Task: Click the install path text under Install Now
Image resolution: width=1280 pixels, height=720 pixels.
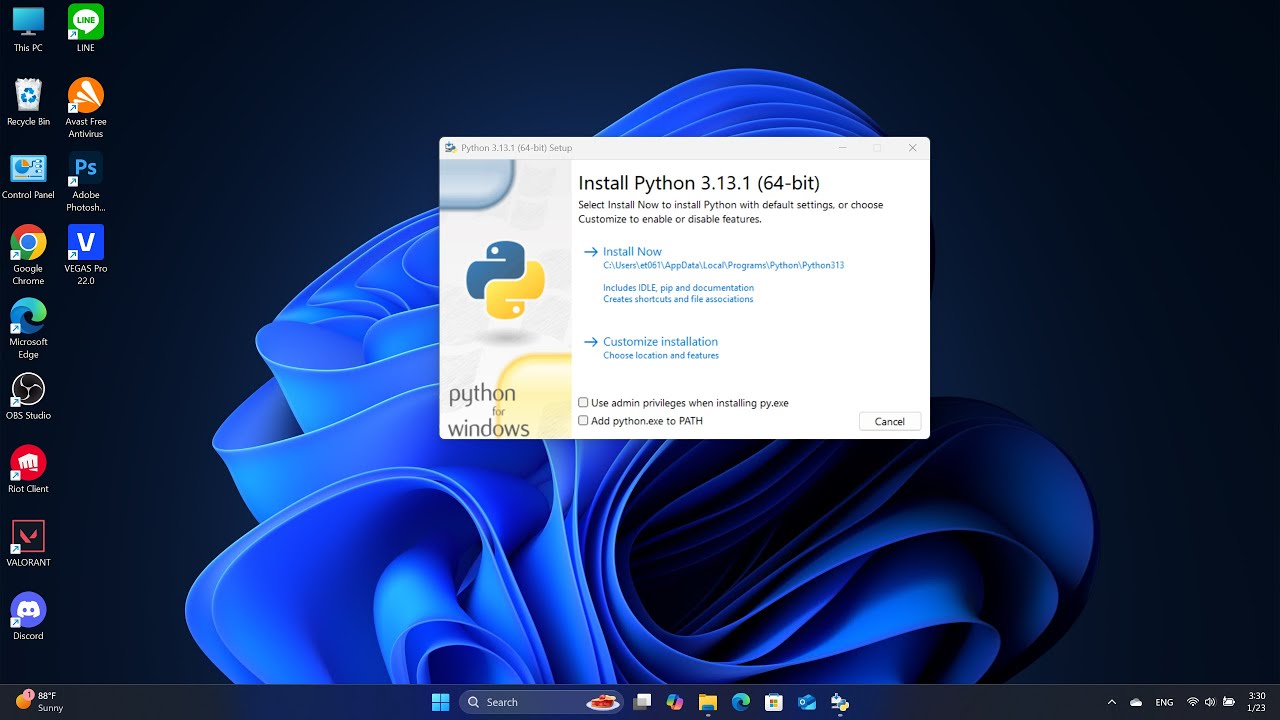Action: 723,266
